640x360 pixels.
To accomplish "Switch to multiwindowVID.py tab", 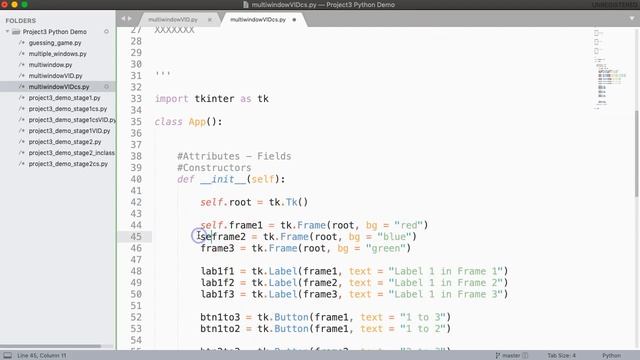I will 173,20.
